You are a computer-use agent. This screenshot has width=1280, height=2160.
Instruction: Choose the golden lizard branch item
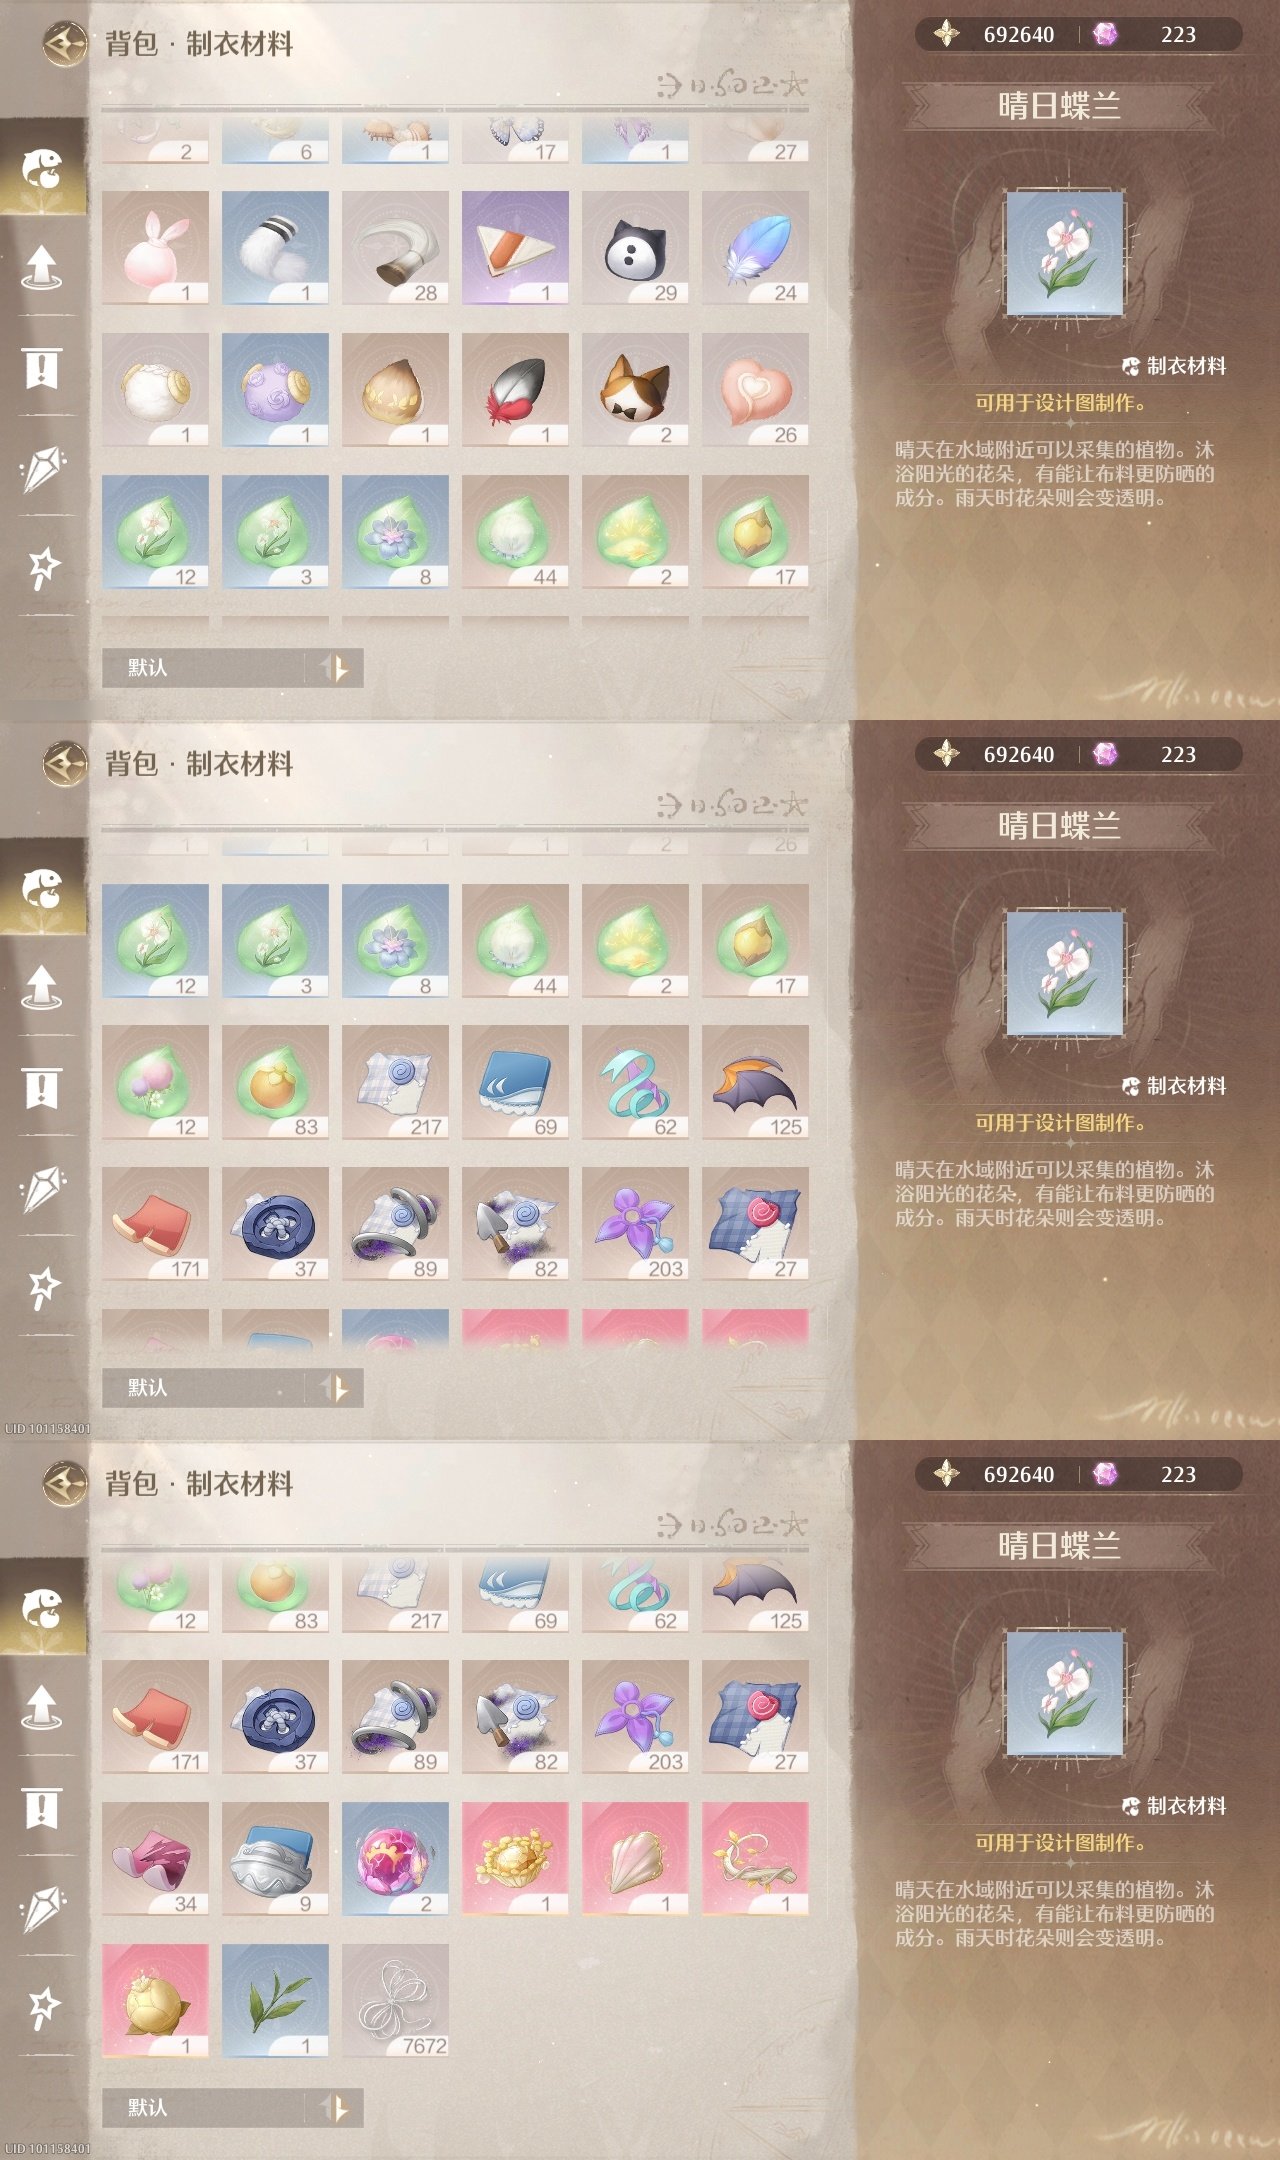pyautogui.click(x=755, y=1858)
